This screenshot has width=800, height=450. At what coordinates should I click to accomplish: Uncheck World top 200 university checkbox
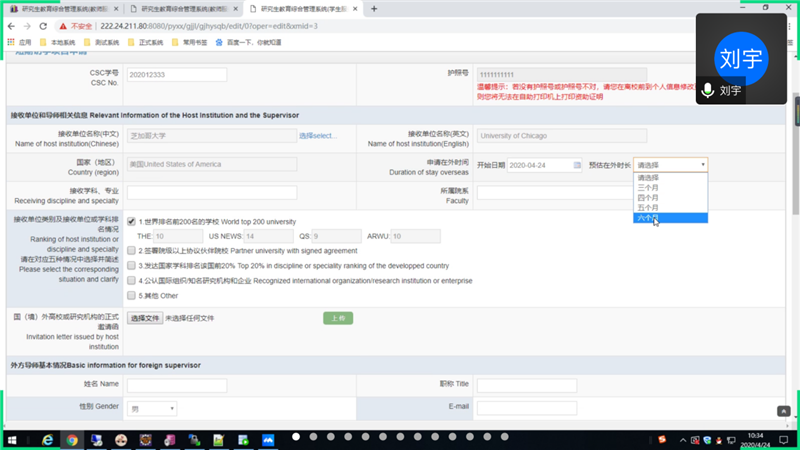[x=131, y=221]
